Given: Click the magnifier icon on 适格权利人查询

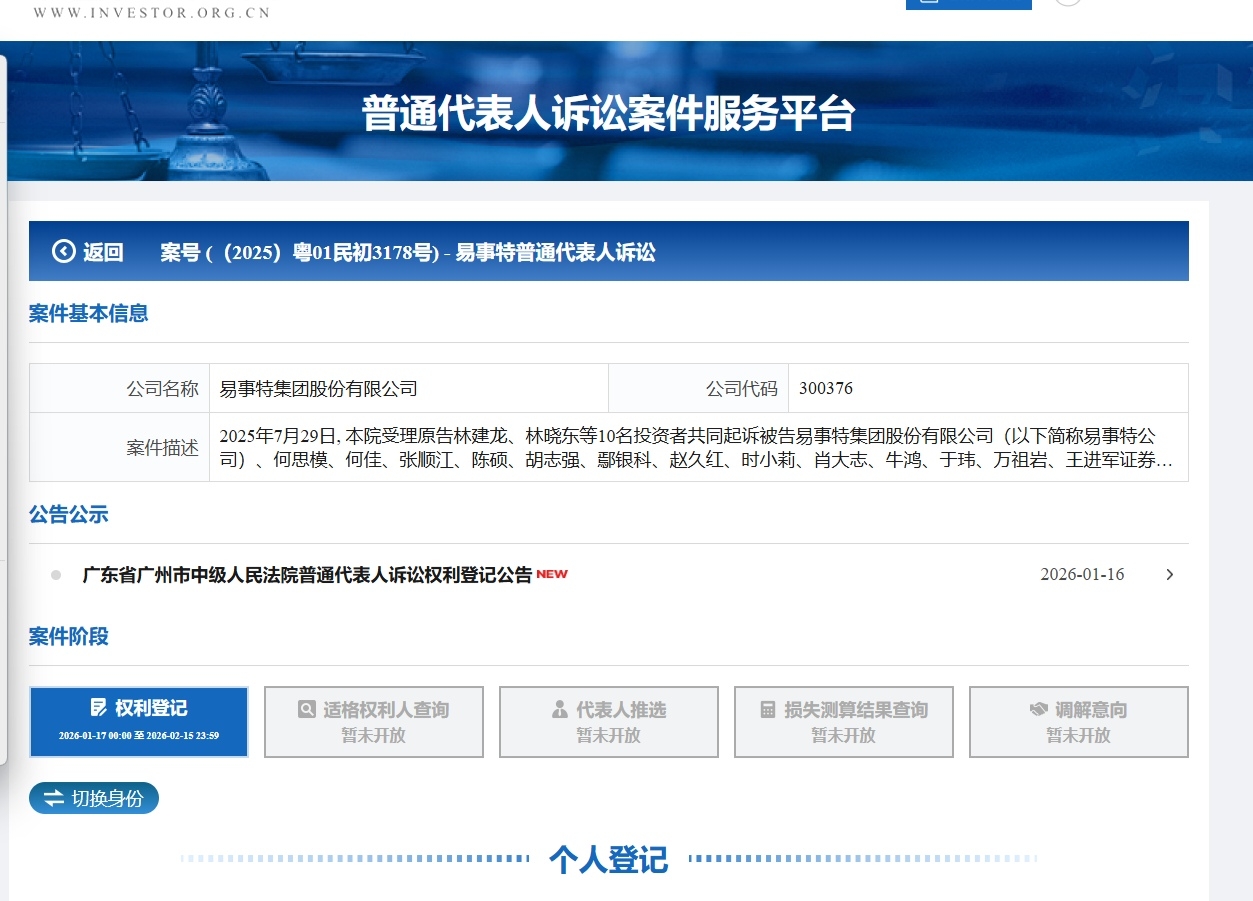Looking at the screenshot, I should point(307,709).
